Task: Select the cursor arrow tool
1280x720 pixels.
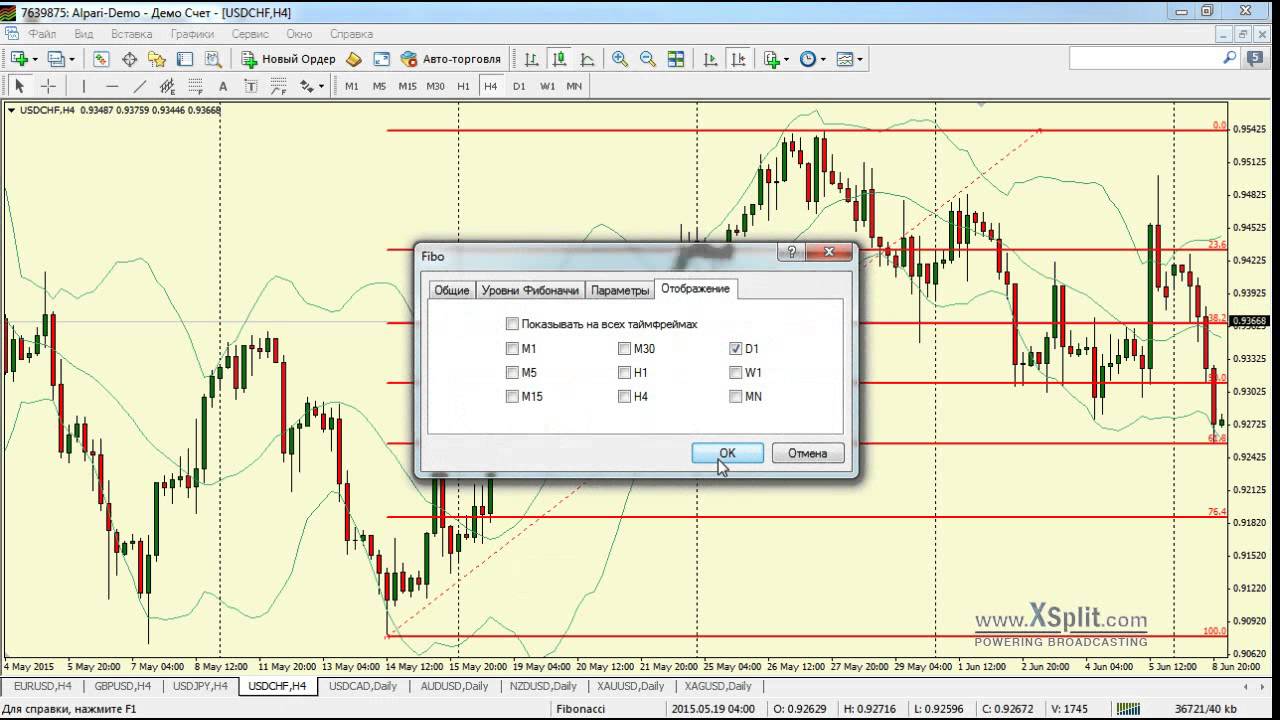Action: click(19, 86)
